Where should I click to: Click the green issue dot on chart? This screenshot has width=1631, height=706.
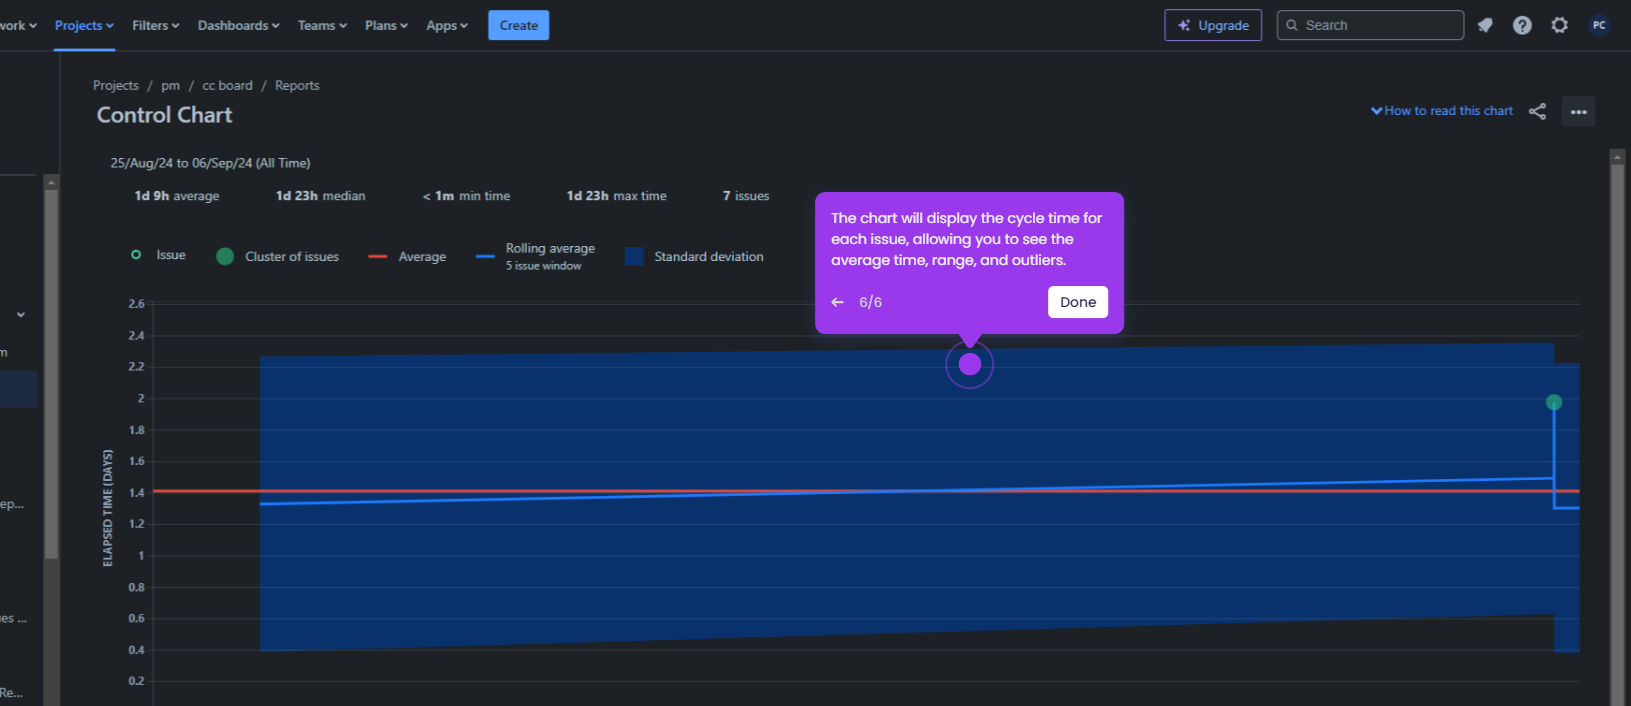[1553, 402]
